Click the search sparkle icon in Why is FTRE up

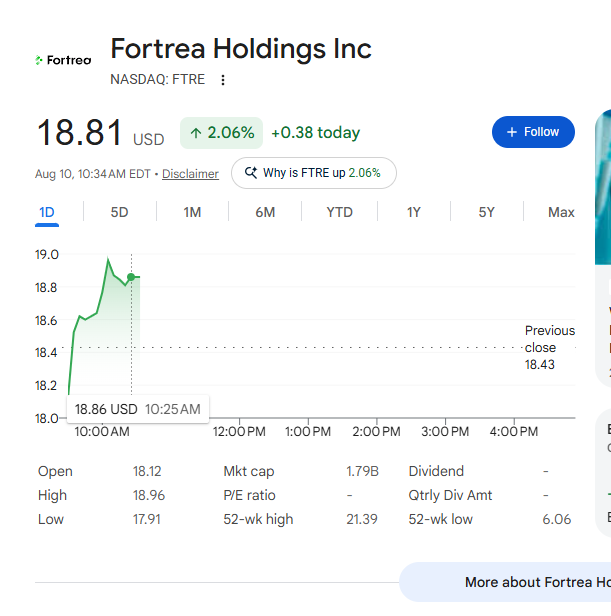tap(251, 173)
